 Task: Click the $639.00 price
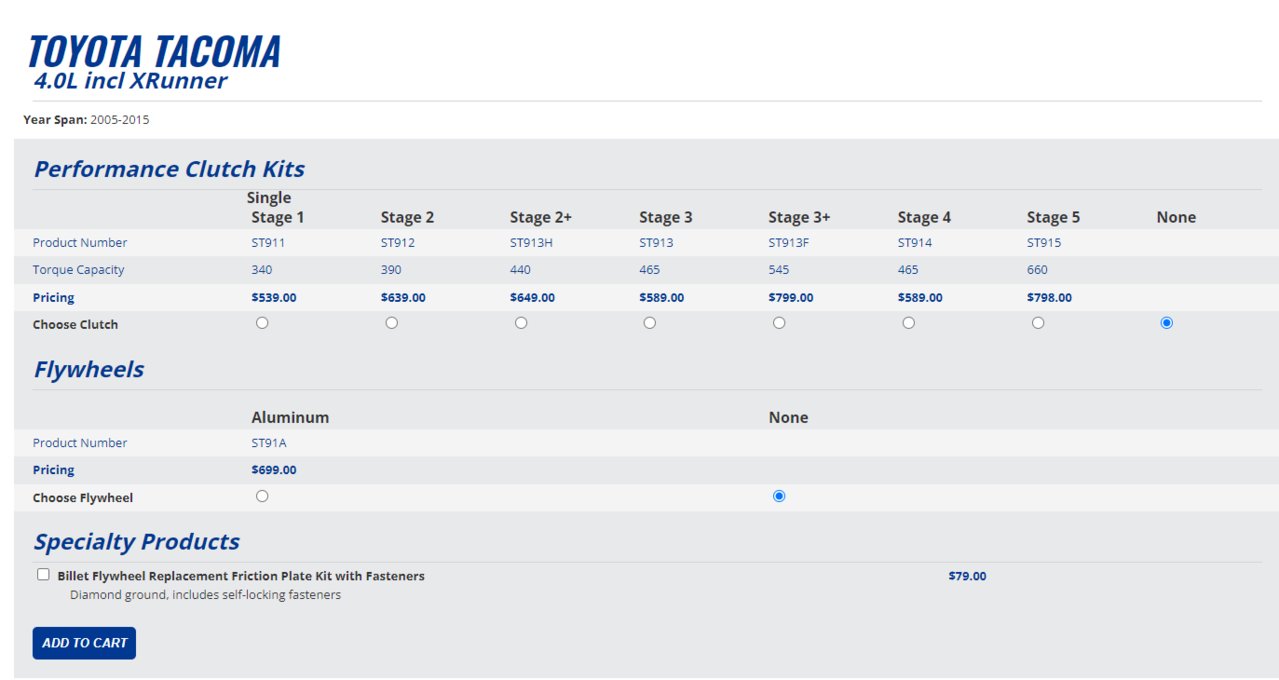pos(403,298)
